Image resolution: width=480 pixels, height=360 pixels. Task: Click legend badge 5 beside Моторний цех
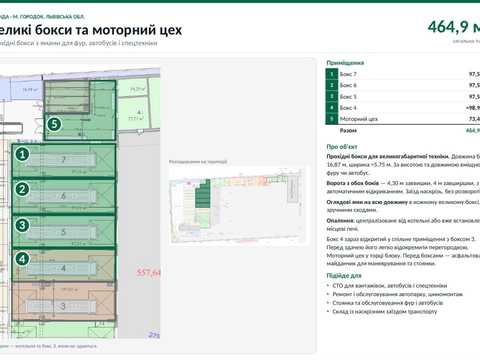pos(332,119)
